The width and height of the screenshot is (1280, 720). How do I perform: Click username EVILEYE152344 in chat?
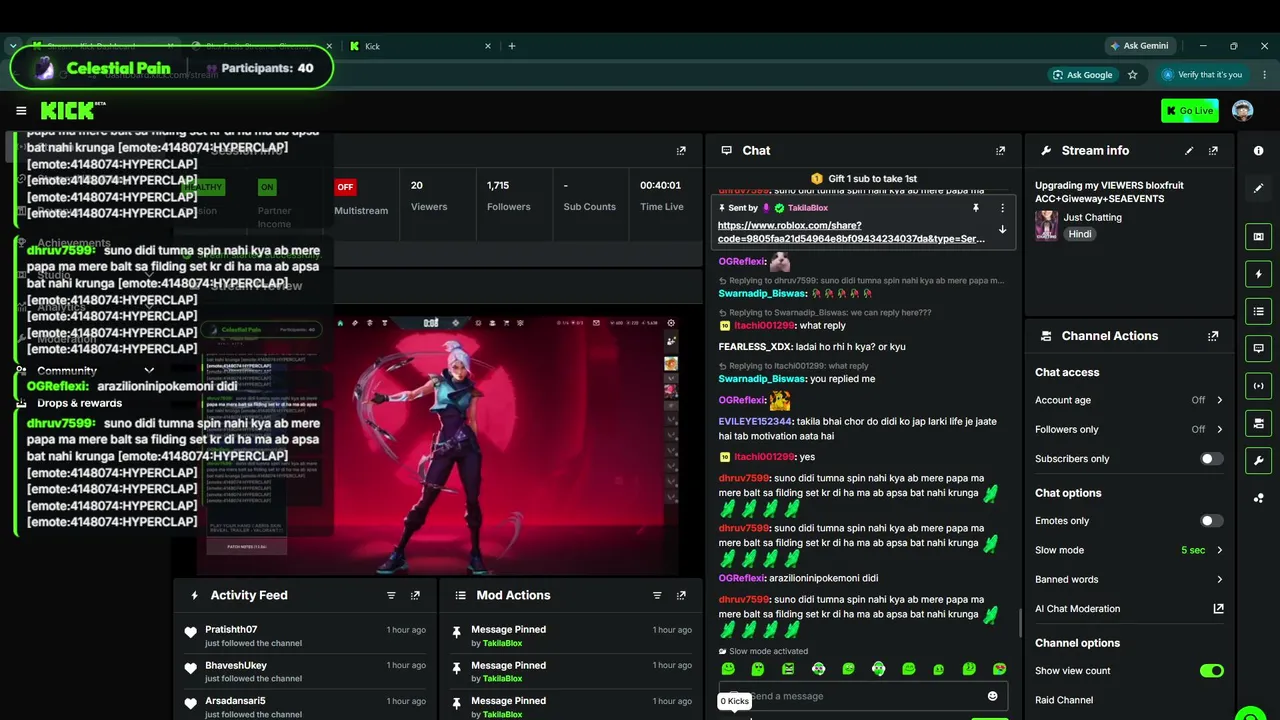click(x=755, y=422)
